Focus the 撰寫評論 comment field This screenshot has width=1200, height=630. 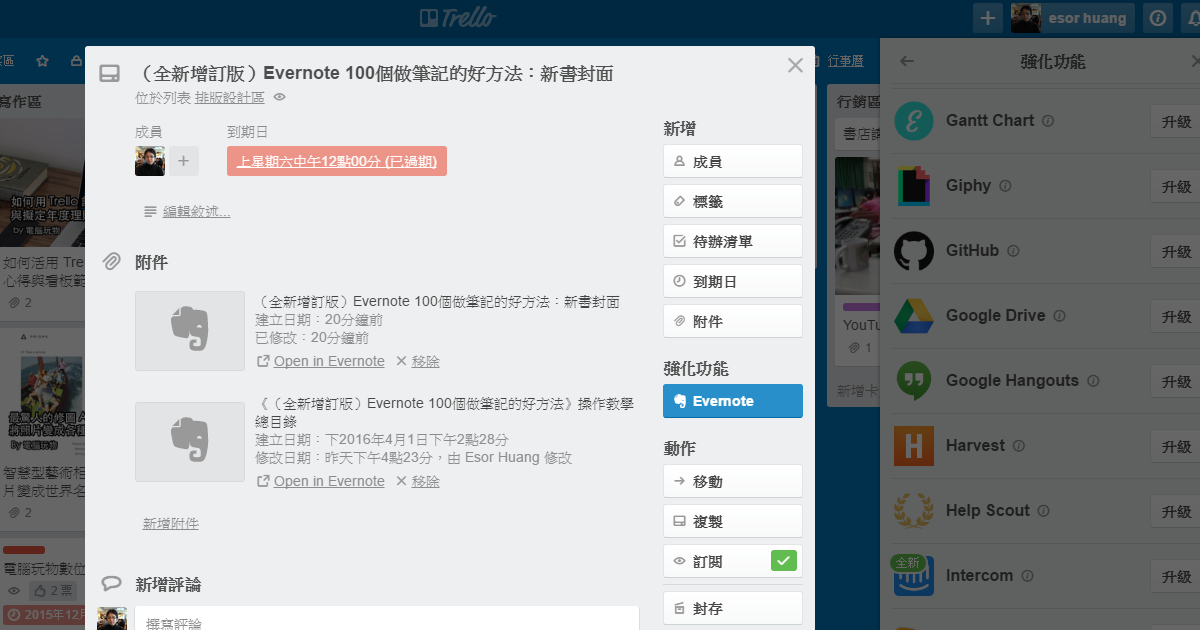[387, 618]
